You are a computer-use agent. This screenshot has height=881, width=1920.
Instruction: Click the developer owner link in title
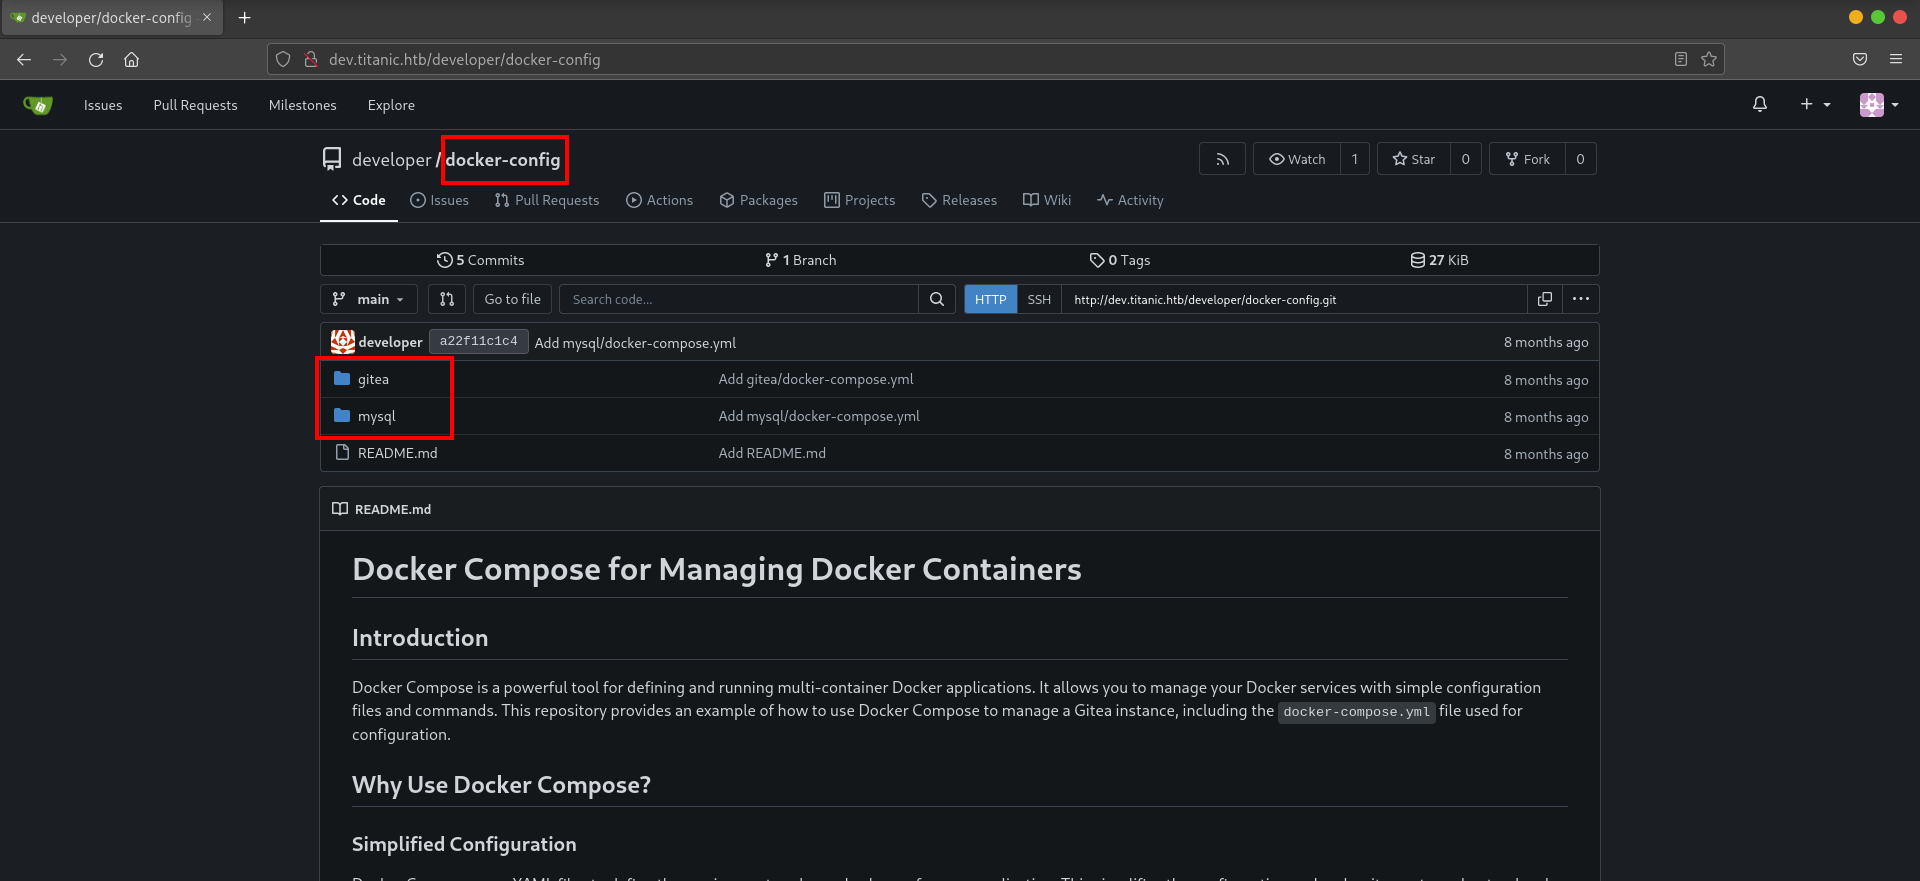click(x=392, y=160)
